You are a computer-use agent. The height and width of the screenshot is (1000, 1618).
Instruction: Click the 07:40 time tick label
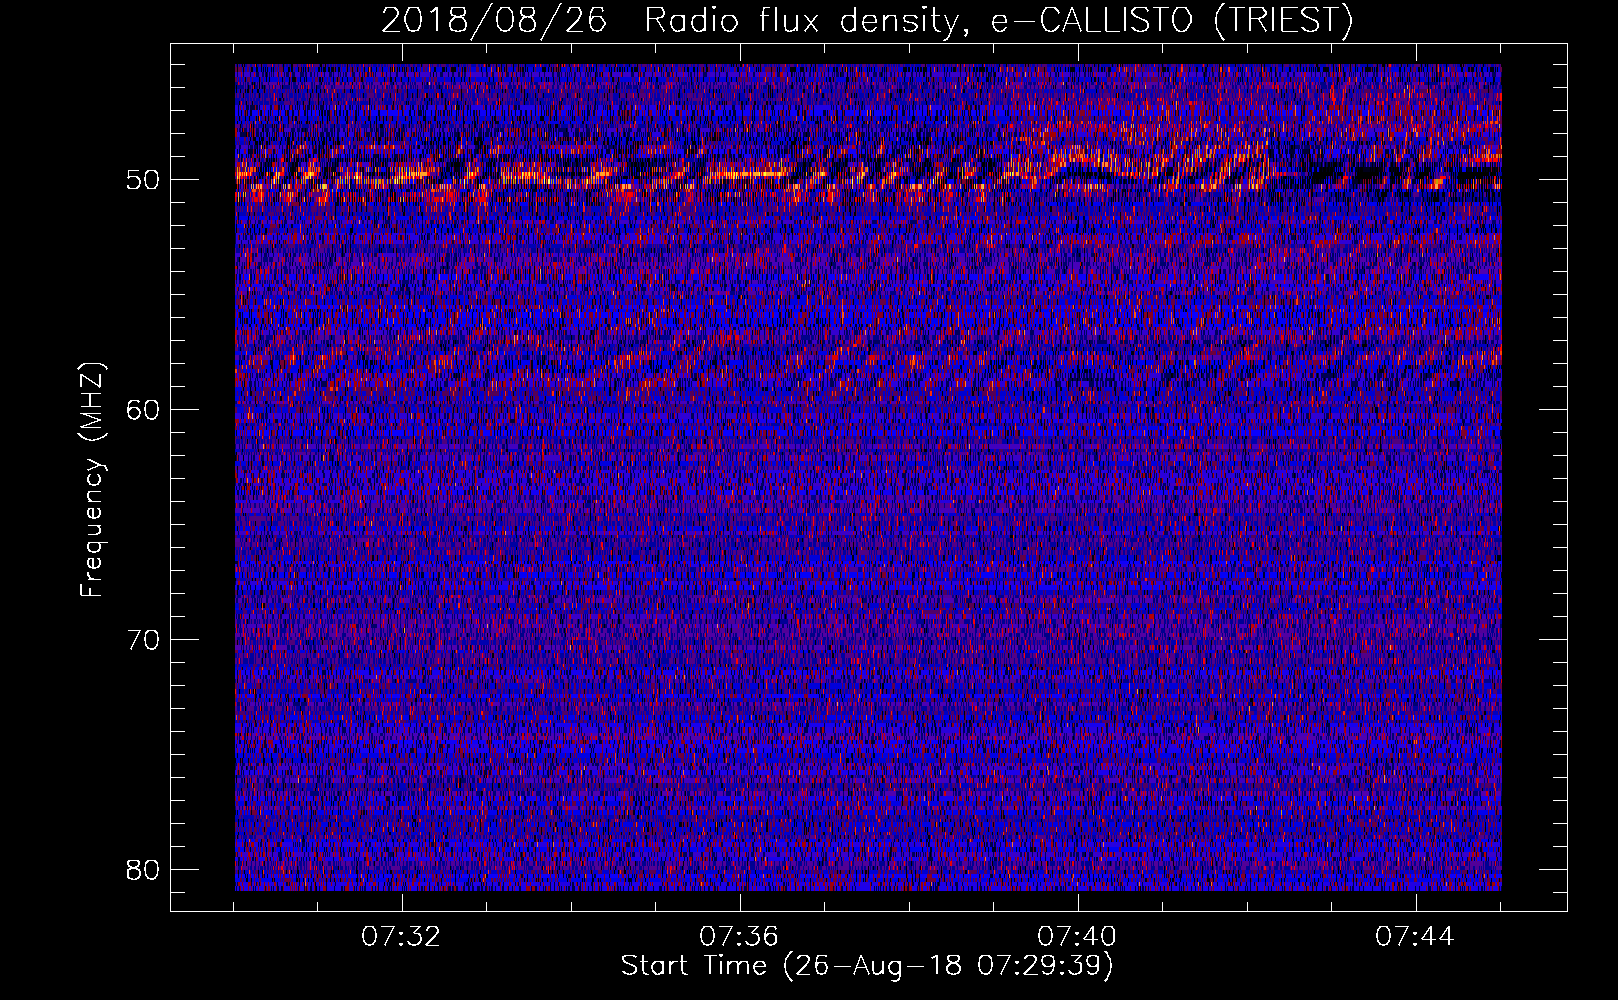pos(1078,937)
